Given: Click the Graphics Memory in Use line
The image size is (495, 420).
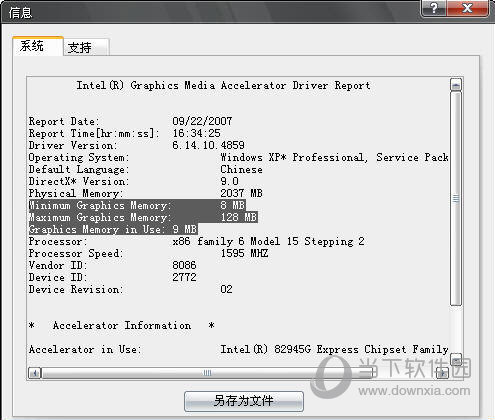Looking at the screenshot, I should (x=113, y=229).
